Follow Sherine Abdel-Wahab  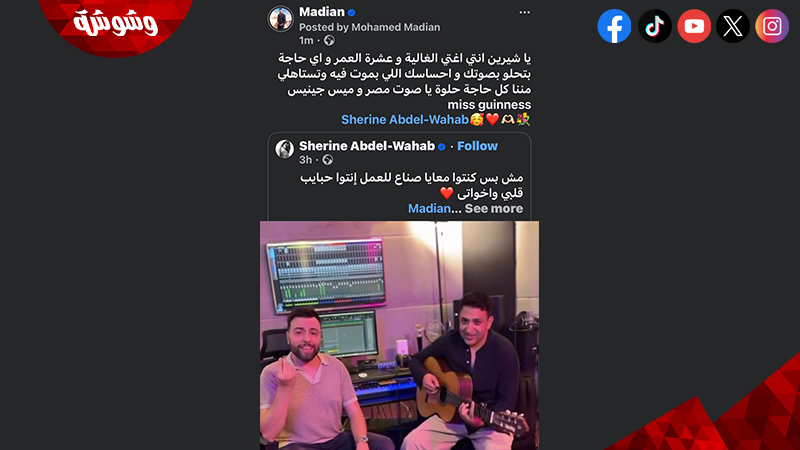pos(477,146)
